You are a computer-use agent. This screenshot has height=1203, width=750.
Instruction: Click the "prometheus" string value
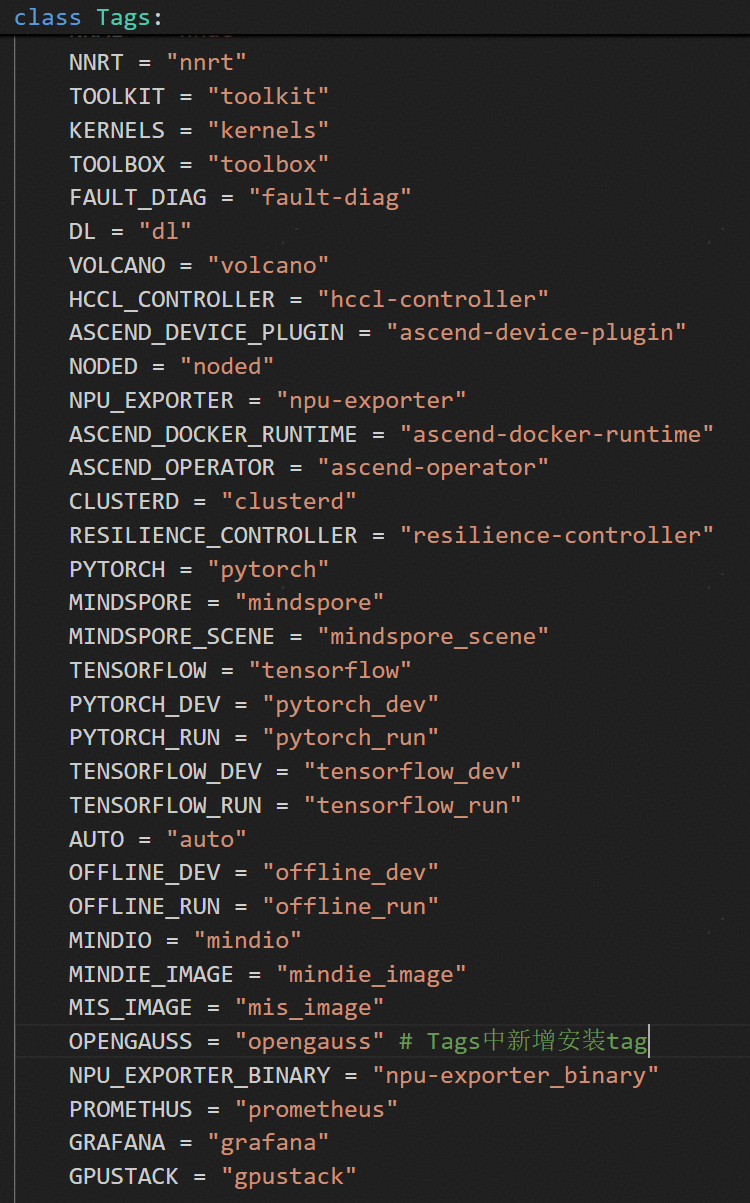pyautogui.click(x=316, y=1109)
